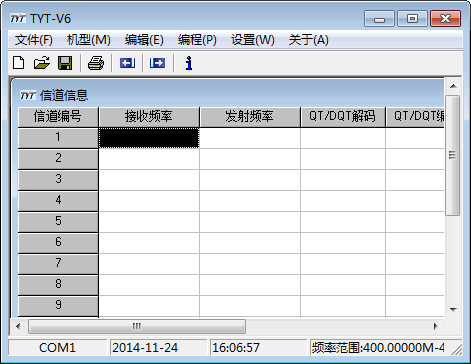Open the 设置(W) menu
The width and height of the screenshot is (471, 364).
(x=253, y=40)
